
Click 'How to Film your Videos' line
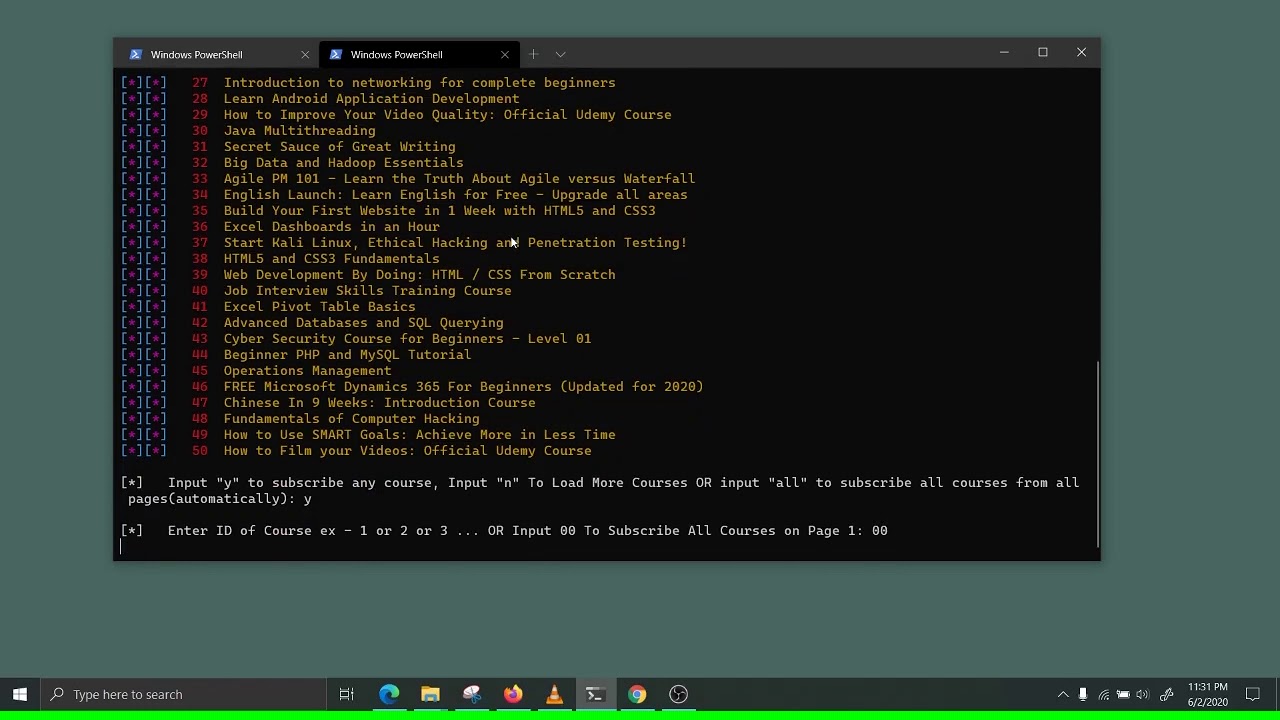click(407, 451)
